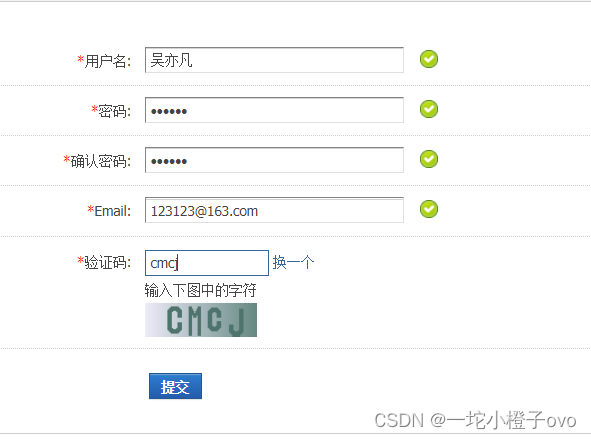Click the green checkmark beside the 密码 field
The width and height of the screenshot is (591, 439).
pyautogui.click(x=429, y=109)
